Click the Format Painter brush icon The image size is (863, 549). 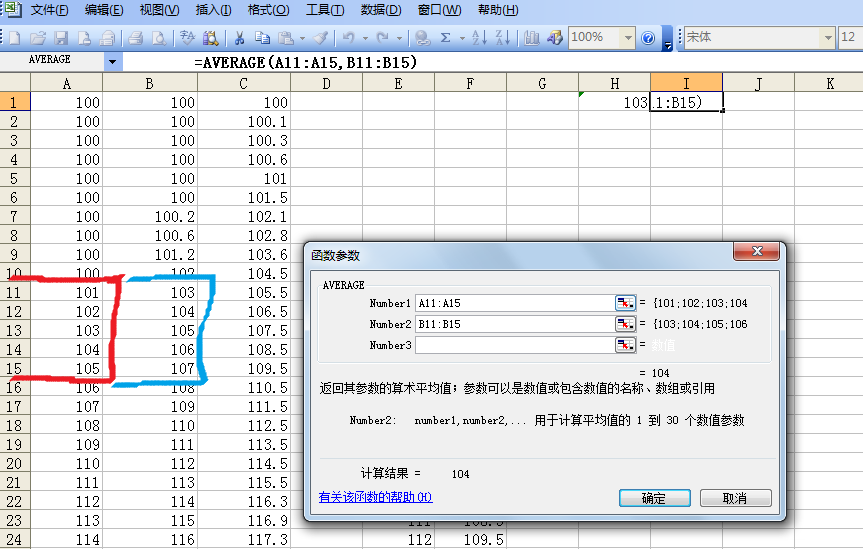pyautogui.click(x=320, y=38)
